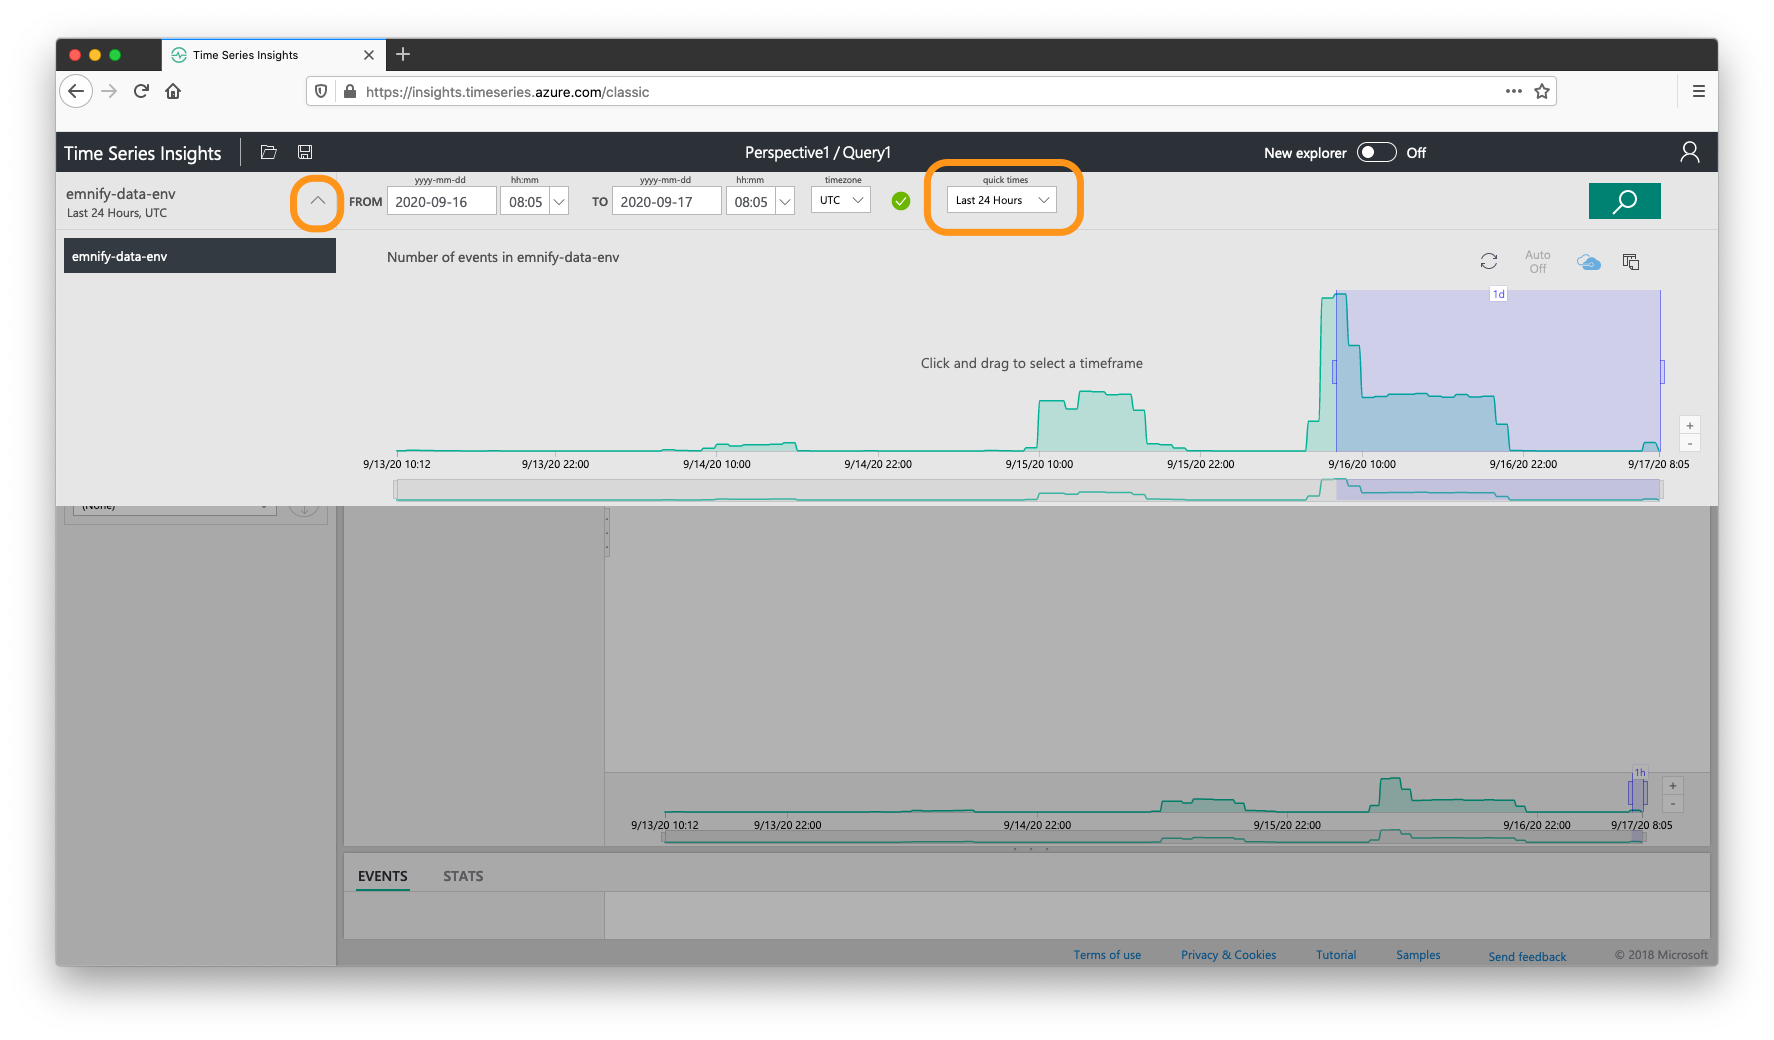The height and width of the screenshot is (1040, 1774).
Task: Toggle Auto Off refresh setting
Action: click(1537, 262)
